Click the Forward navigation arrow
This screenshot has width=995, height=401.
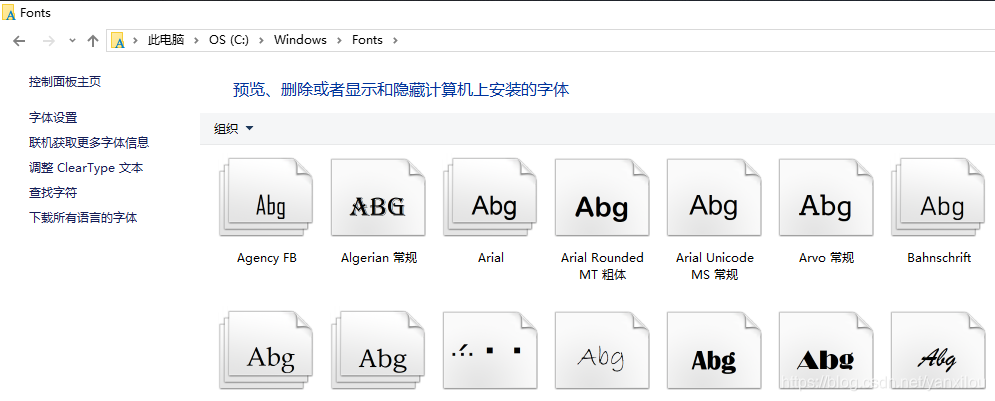click(x=48, y=41)
